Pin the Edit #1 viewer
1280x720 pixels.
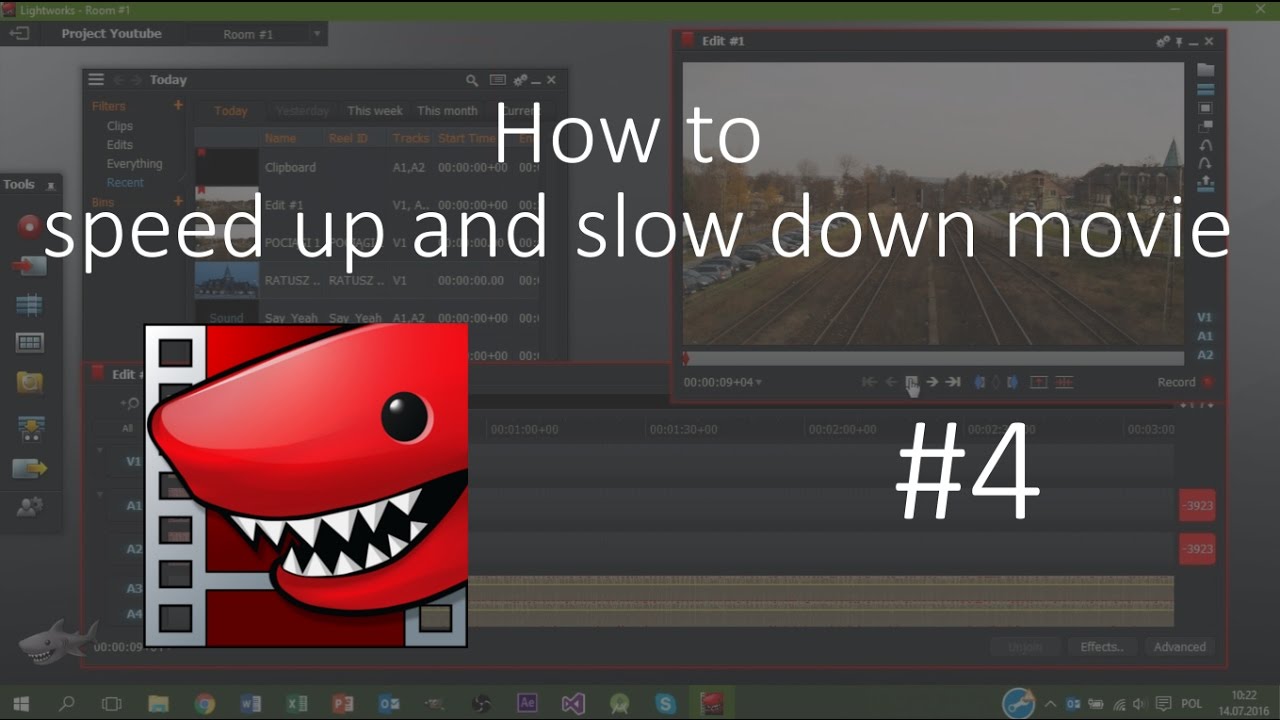[x=1179, y=41]
